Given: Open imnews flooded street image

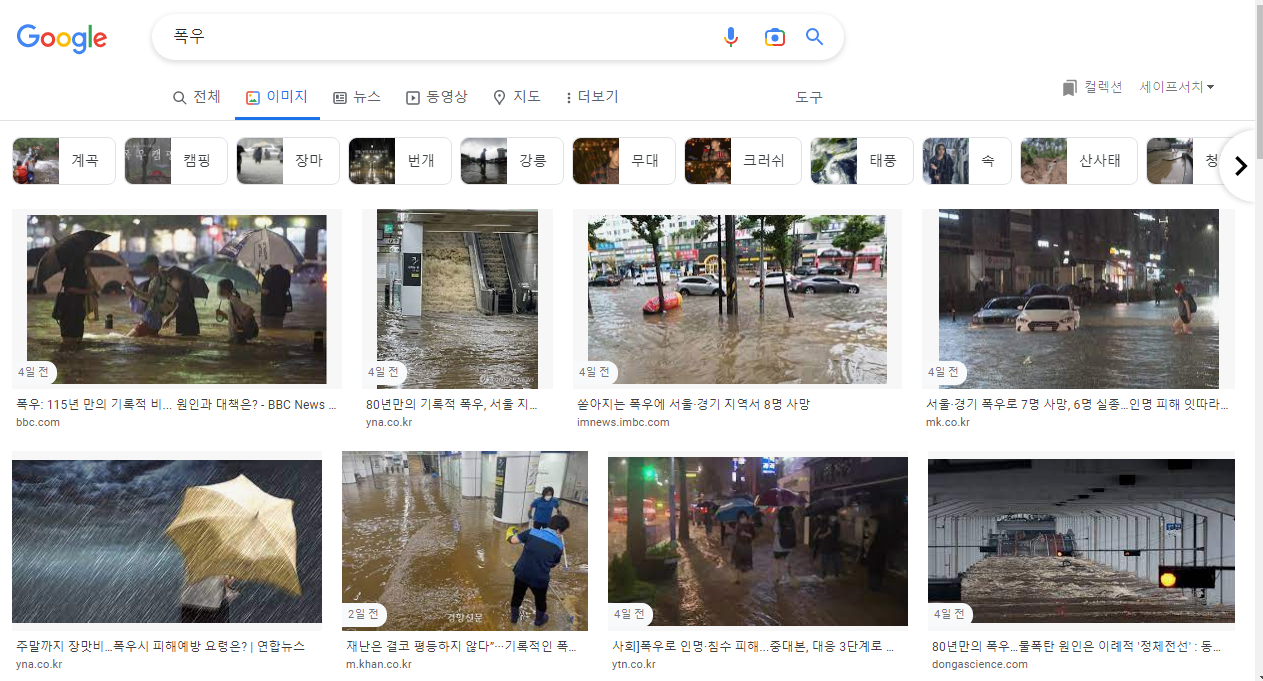Looking at the screenshot, I should click(737, 298).
